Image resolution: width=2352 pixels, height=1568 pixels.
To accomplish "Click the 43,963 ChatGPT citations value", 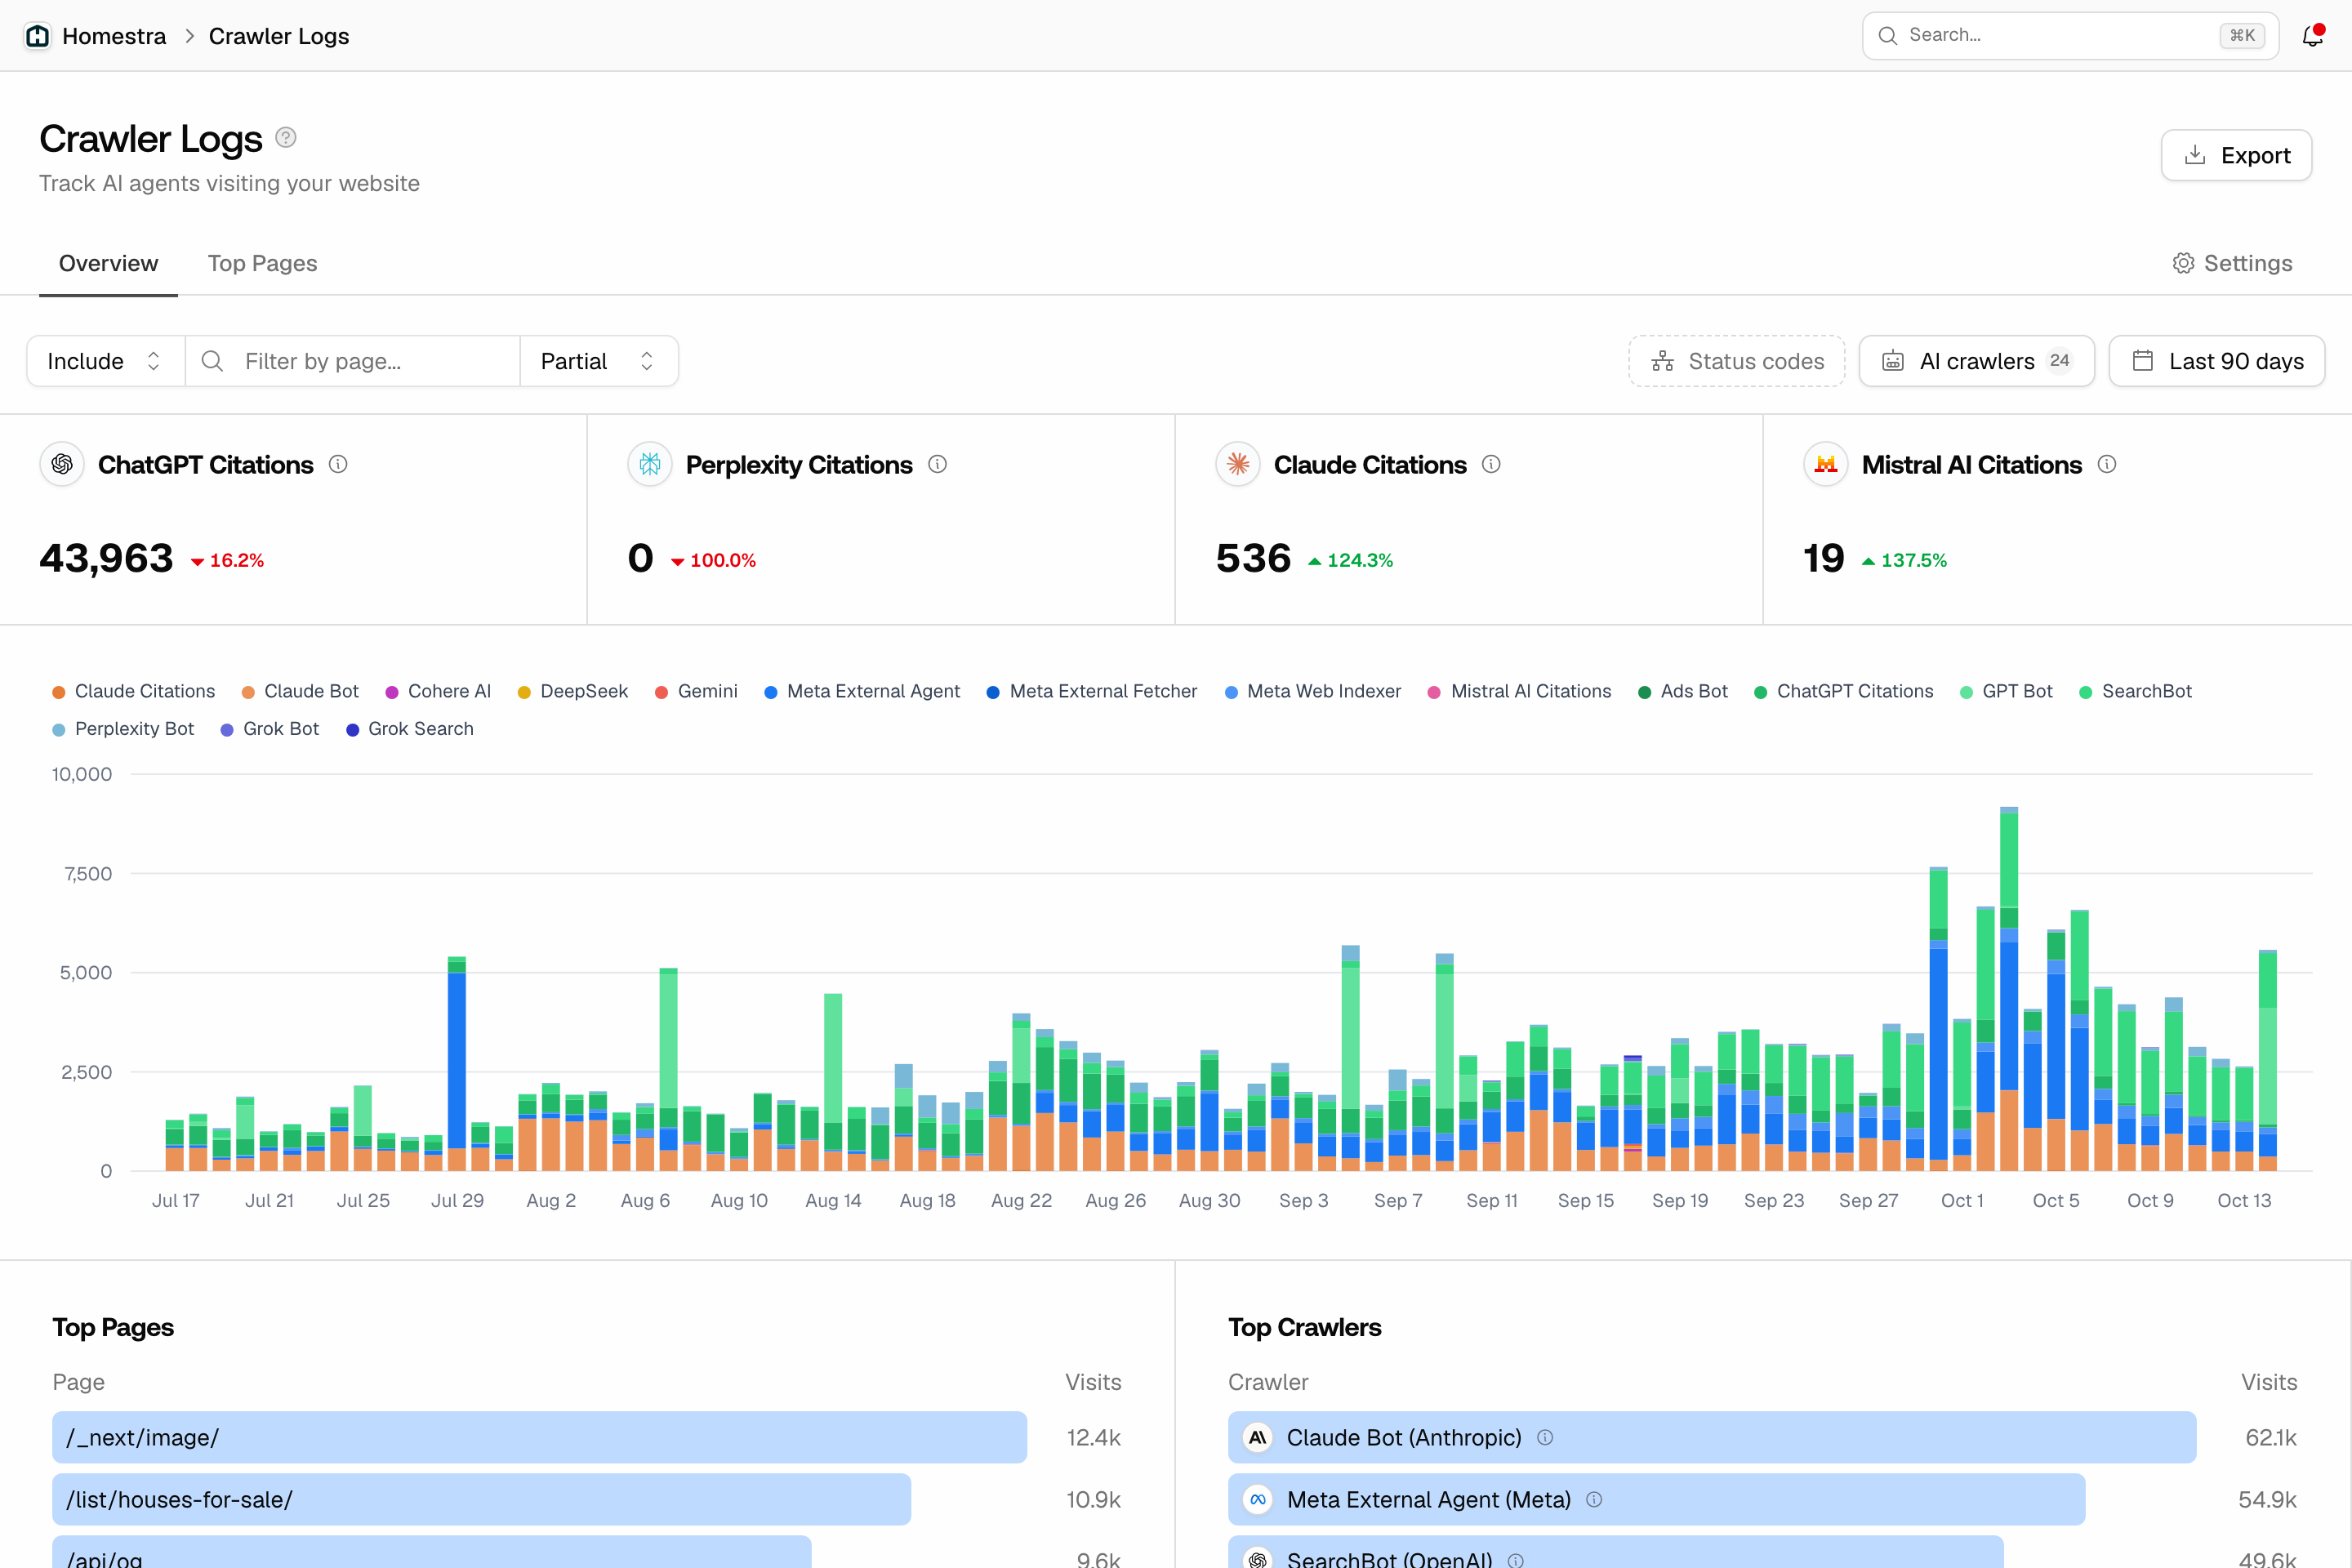I will coord(106,558).
